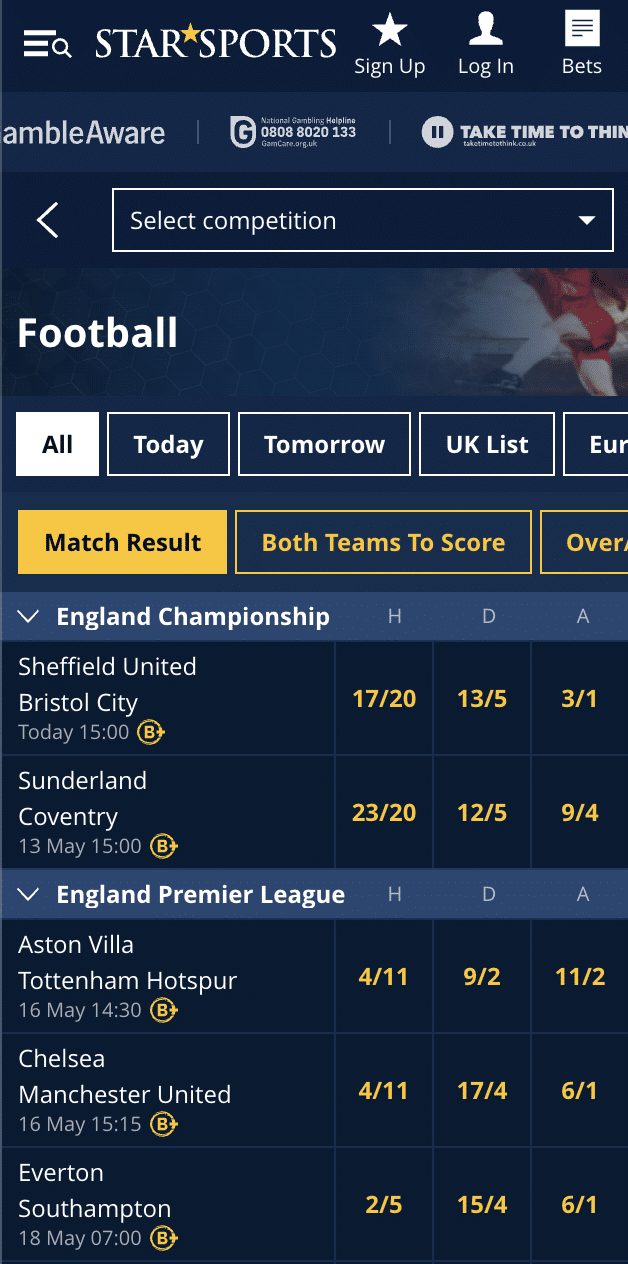
Task: Select the Match Result market
Action: coord(122,542)
